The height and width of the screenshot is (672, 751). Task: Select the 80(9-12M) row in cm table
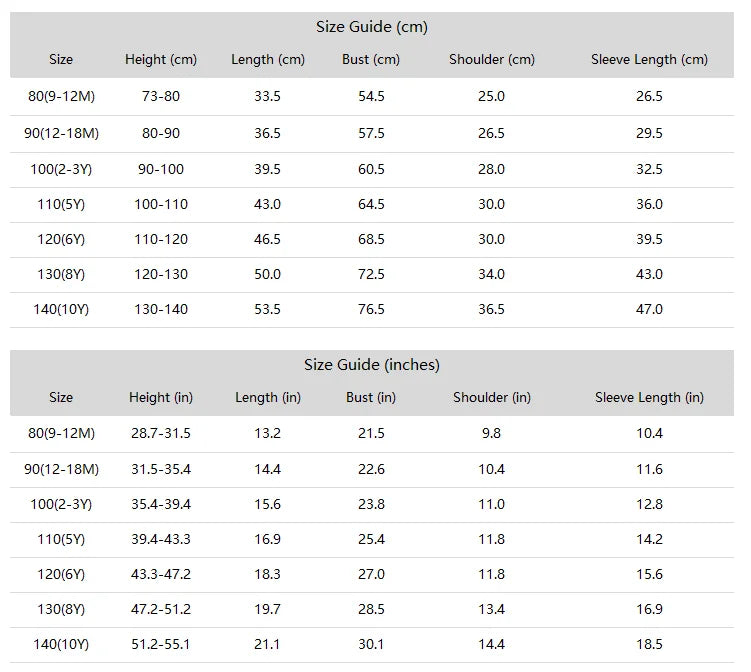372,96
